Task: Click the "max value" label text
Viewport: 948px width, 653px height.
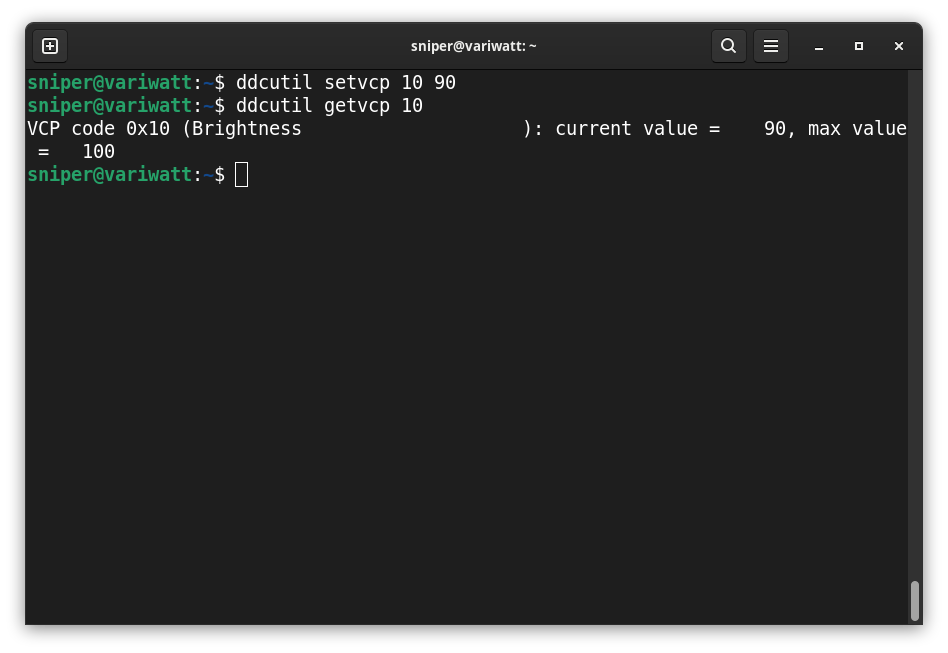Action: coord(857,128)
